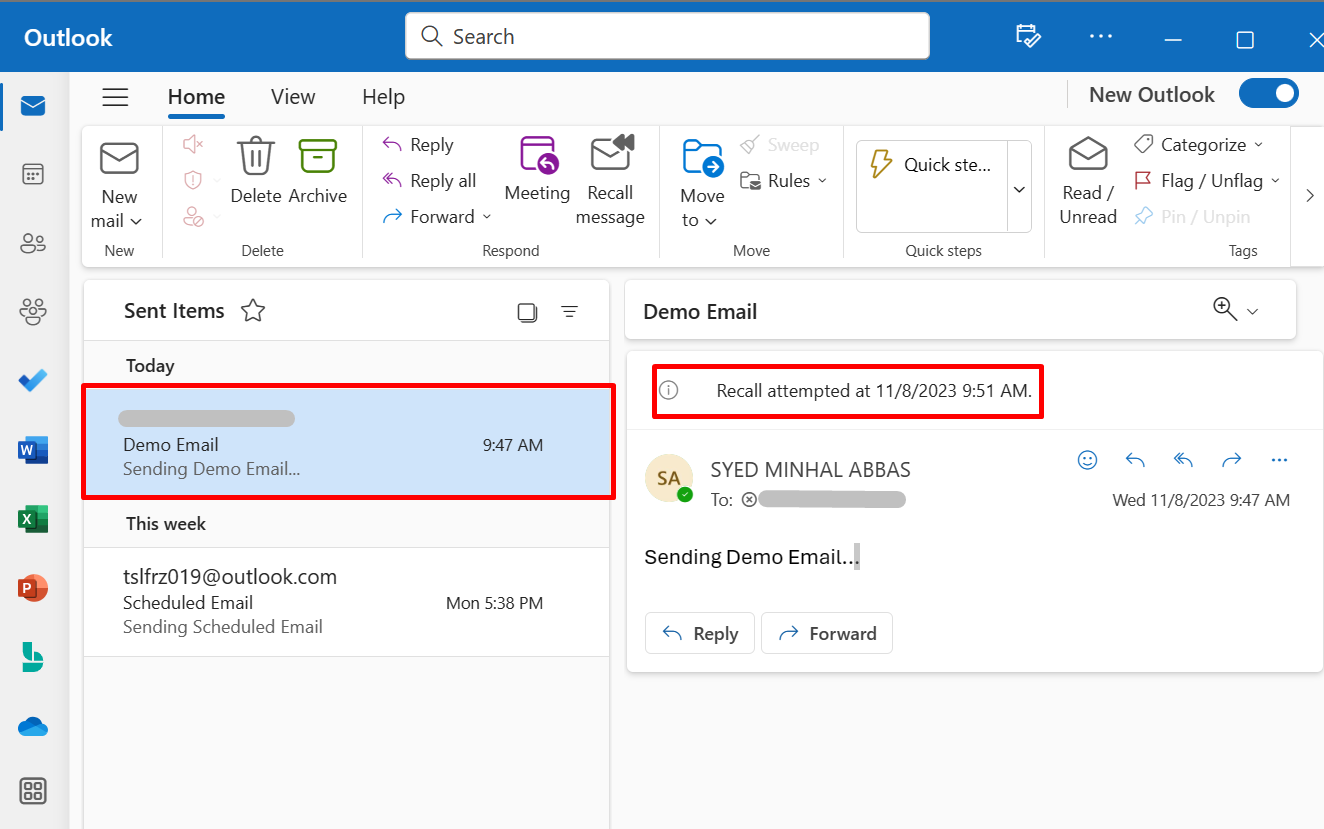This screenshot has width=1324, height=829.
Task: Turn off the New Outlook toggle
Action: (x=1268, y=95)
